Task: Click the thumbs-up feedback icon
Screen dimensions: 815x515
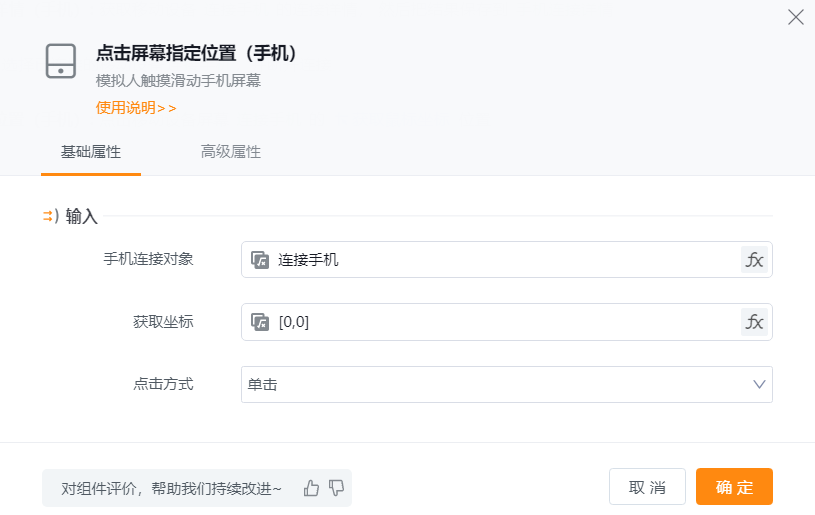Action: 311,488
